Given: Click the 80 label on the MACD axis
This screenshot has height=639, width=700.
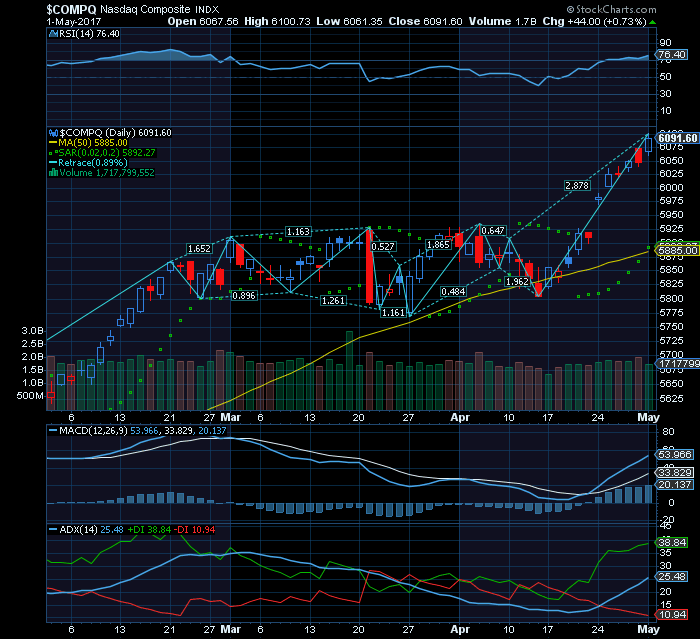Looking at the screenshot, I should (668, 432).
